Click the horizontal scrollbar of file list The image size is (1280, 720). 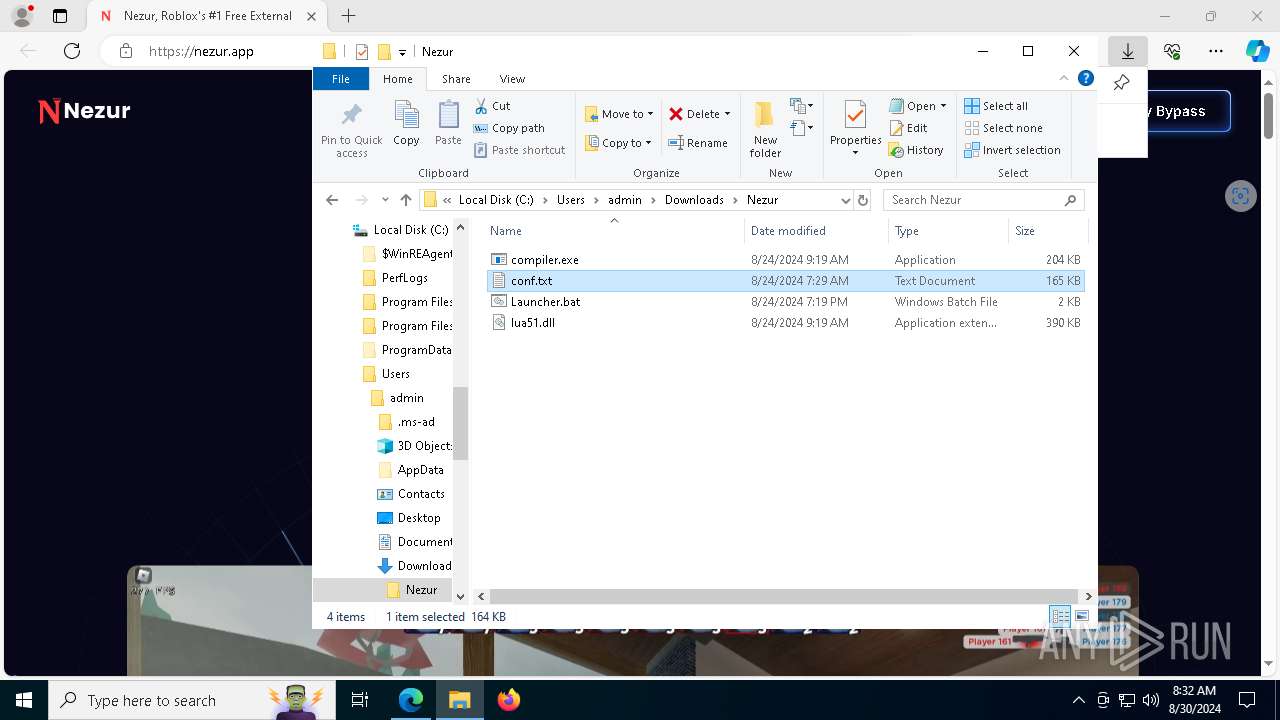click(x=783, y=596)
